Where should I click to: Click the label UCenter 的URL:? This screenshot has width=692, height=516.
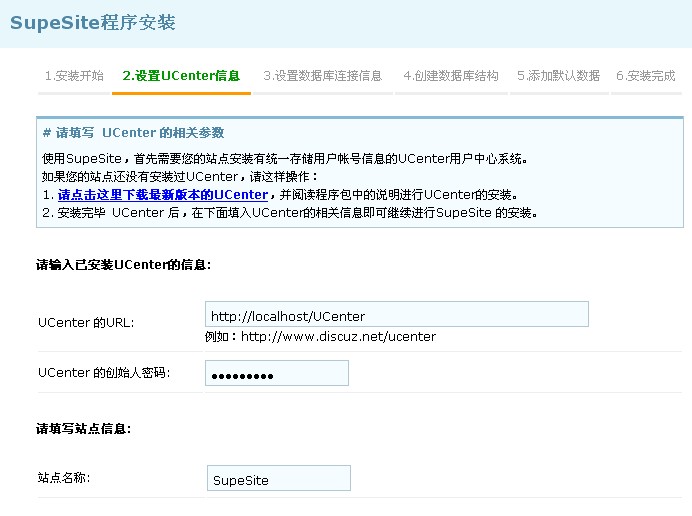point(86,323)
